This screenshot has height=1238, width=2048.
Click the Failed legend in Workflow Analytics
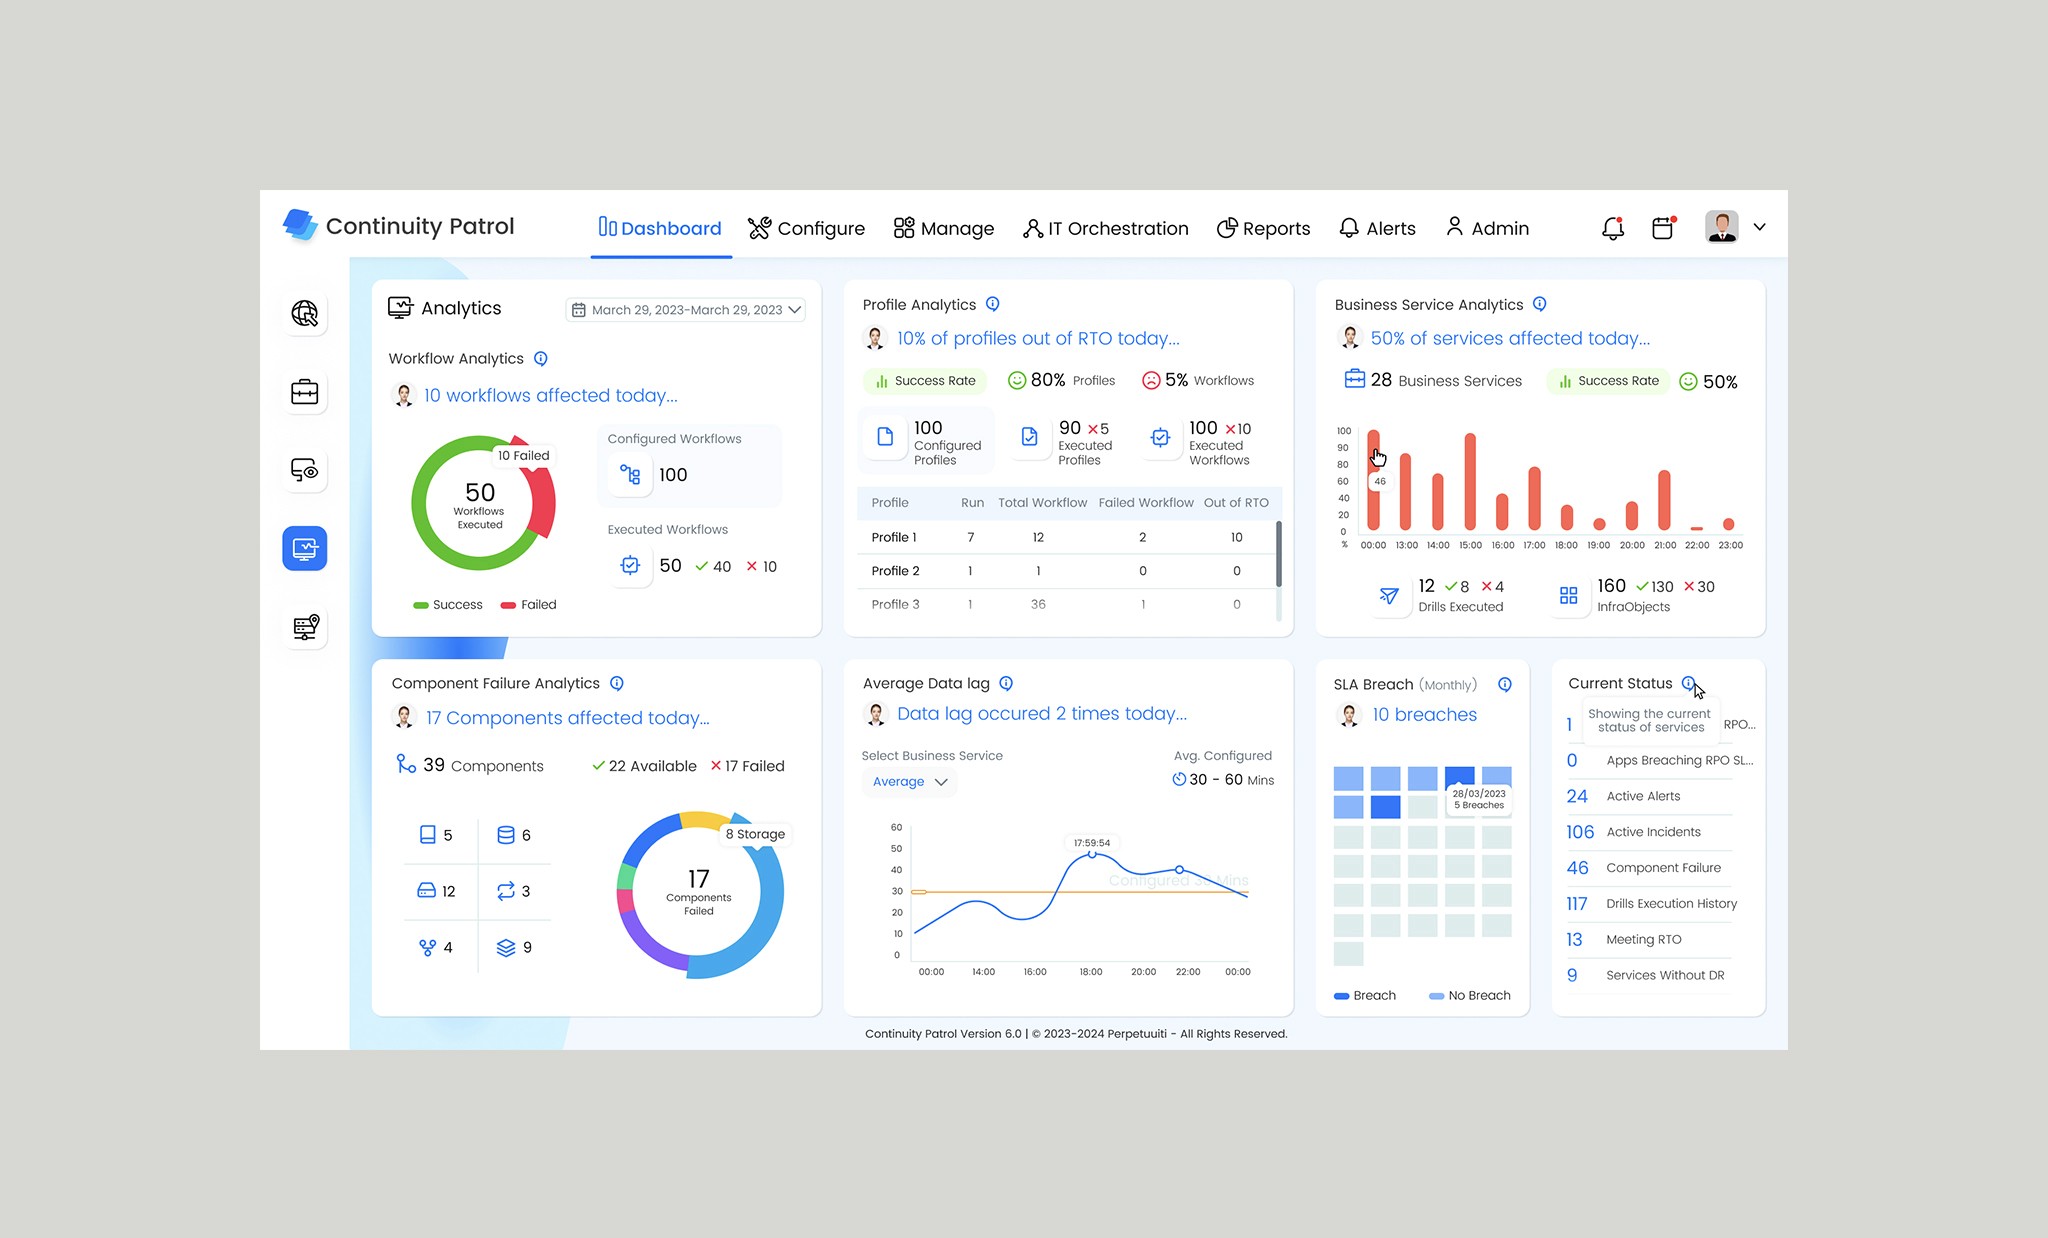528,605
